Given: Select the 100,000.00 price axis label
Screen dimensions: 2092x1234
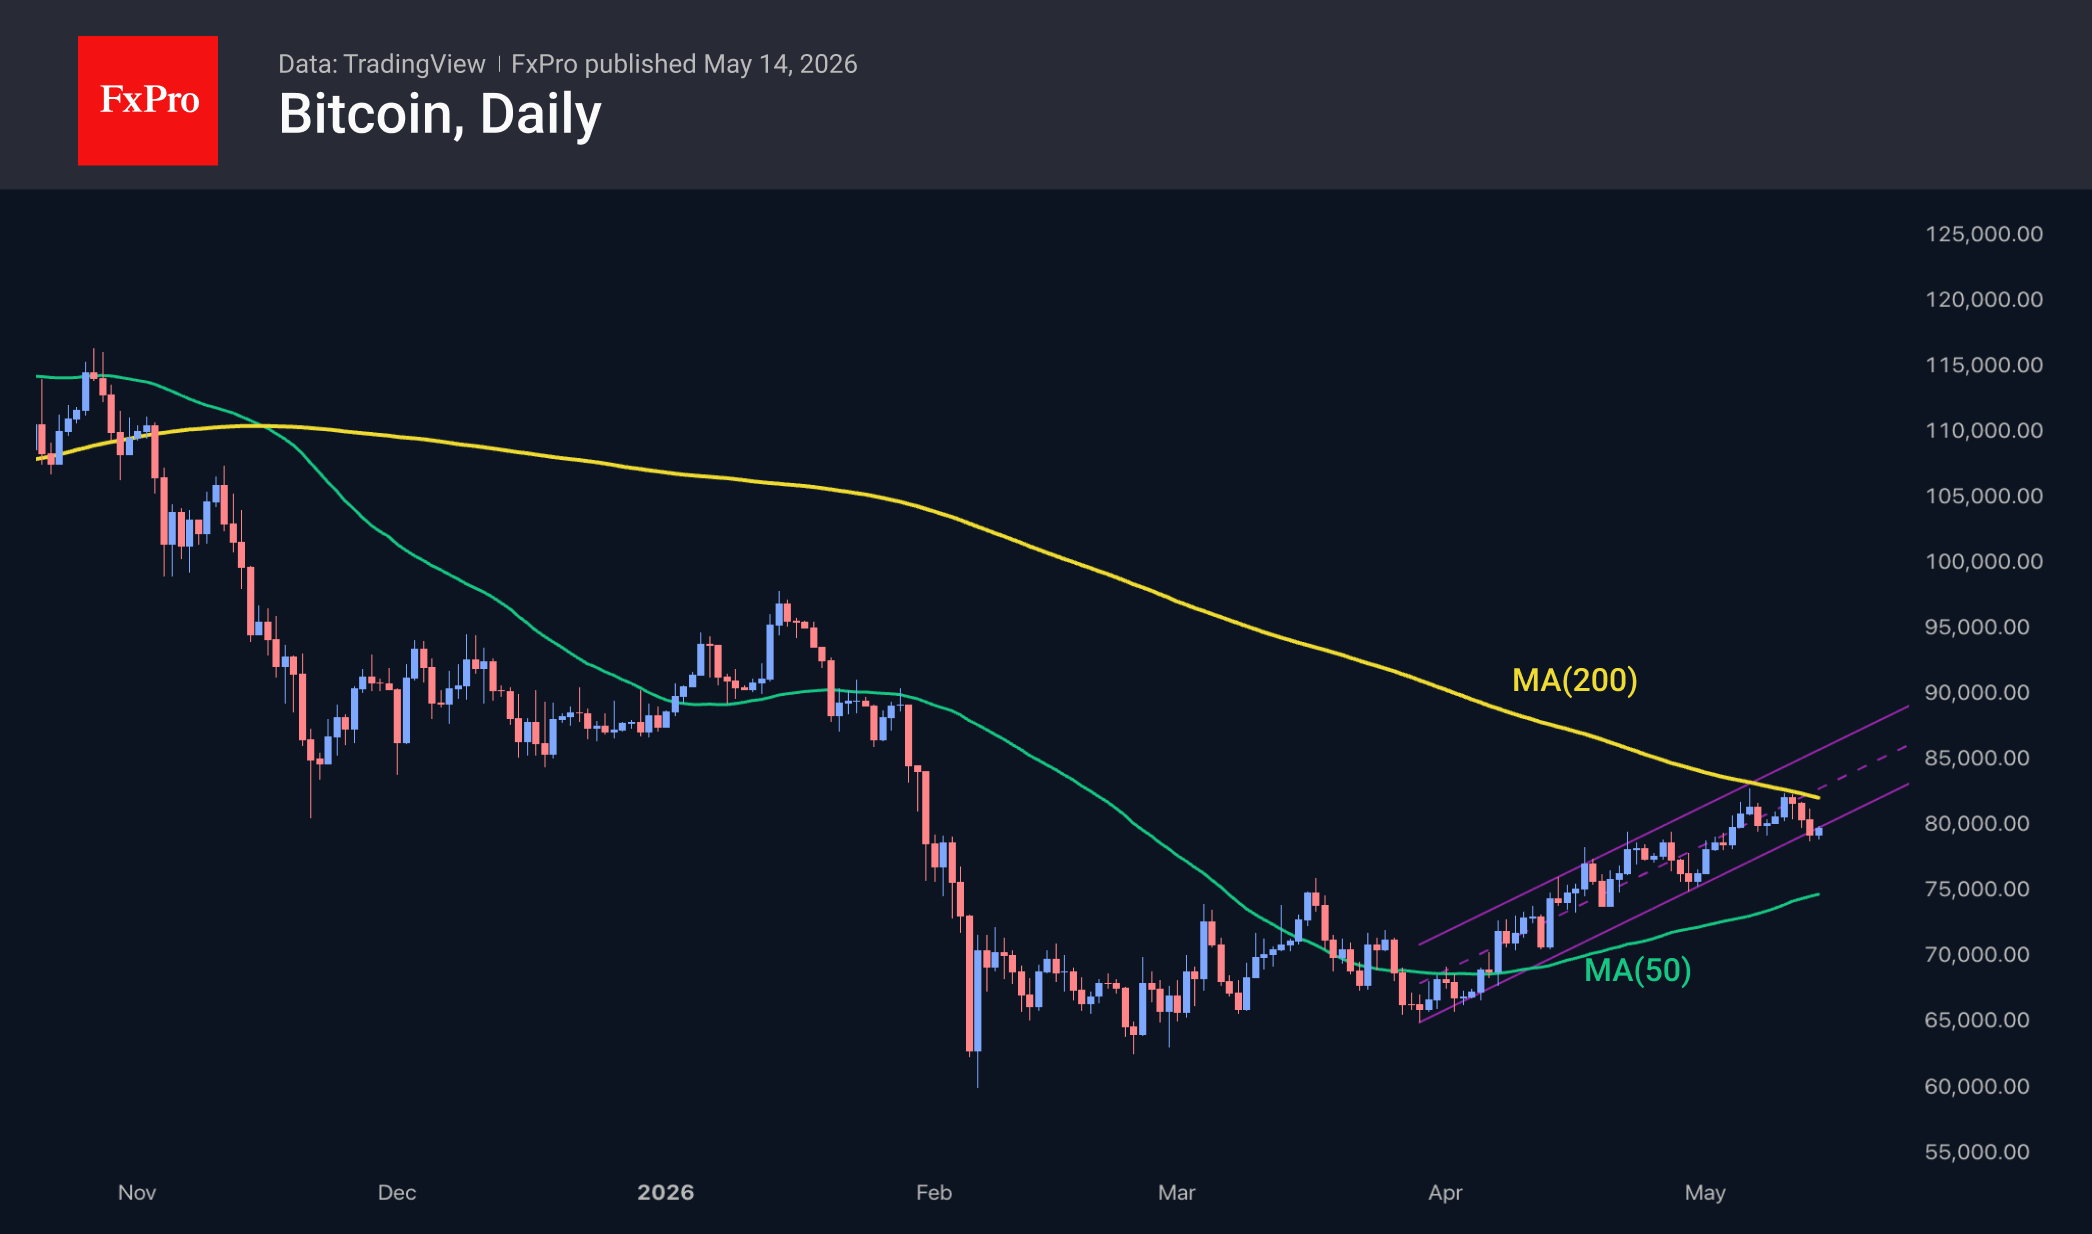Looking at the screenshot, I should point(1984,561).
